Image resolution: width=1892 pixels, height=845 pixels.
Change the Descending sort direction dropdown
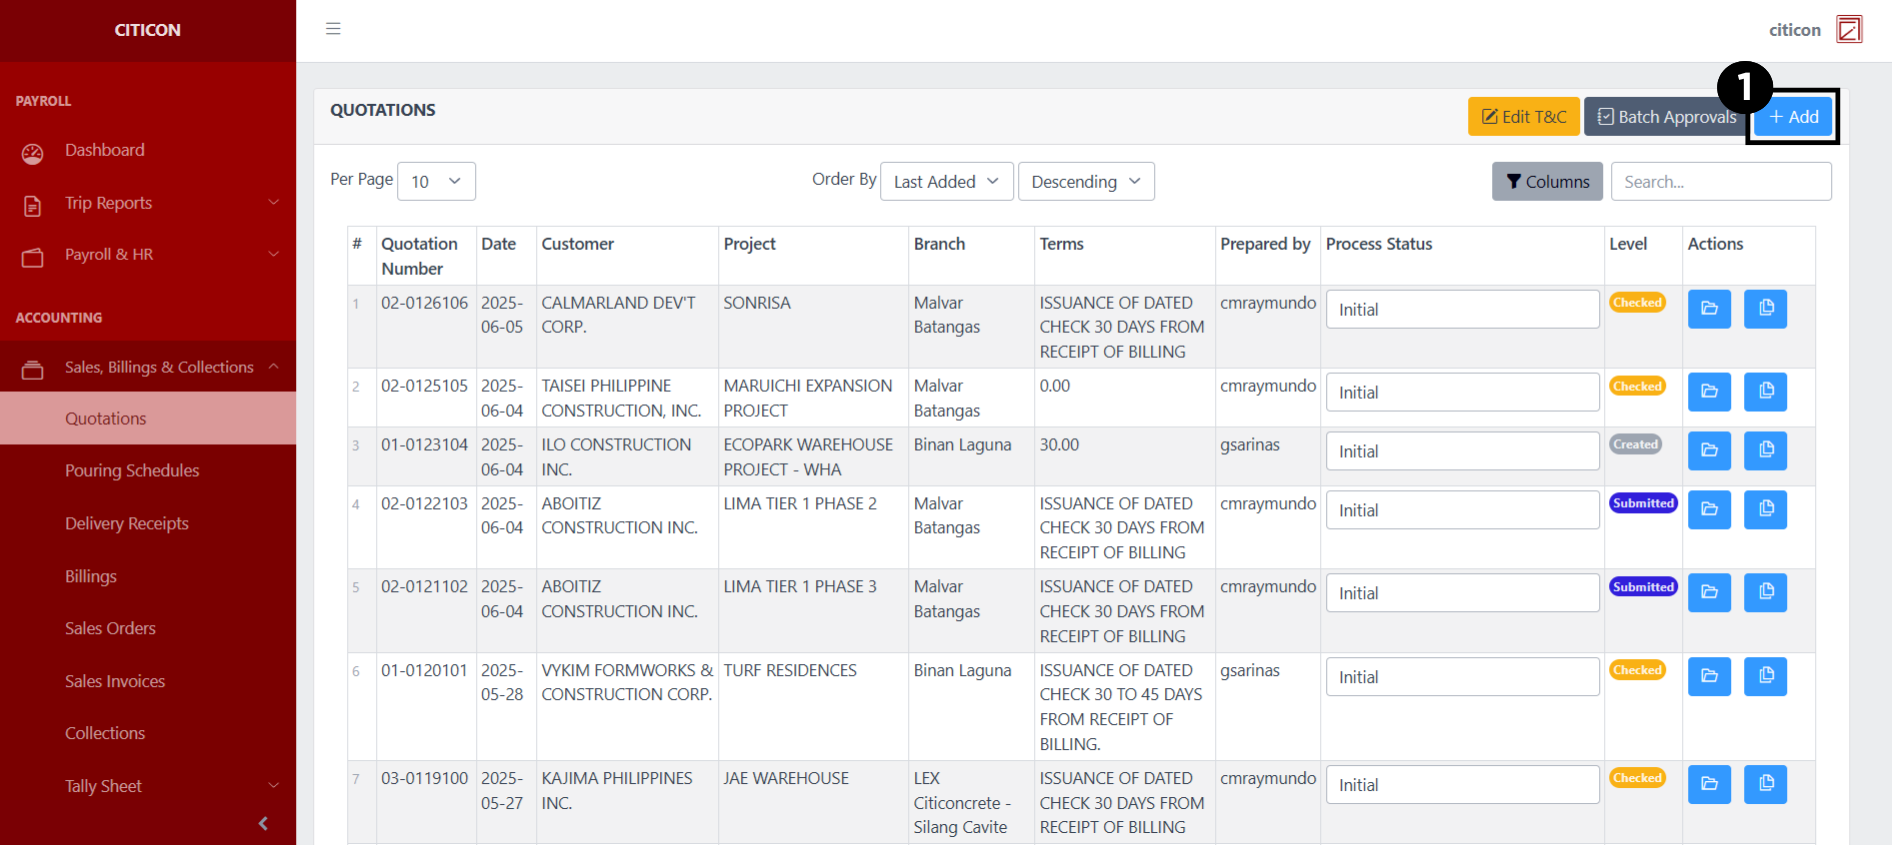coord(1085,182)
